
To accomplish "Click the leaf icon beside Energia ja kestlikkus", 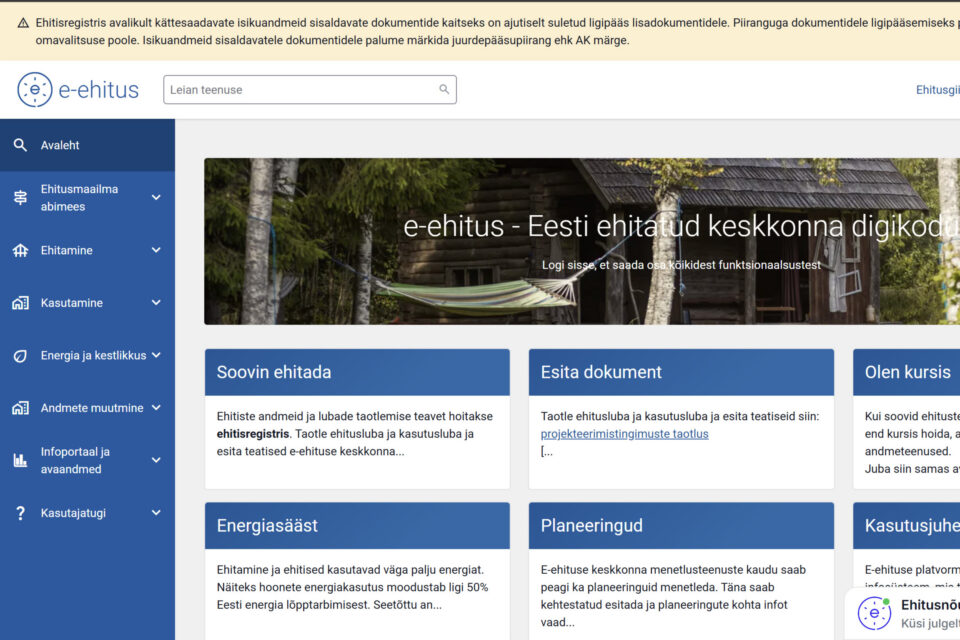I will pyautogui.click(x=20, y=356).
